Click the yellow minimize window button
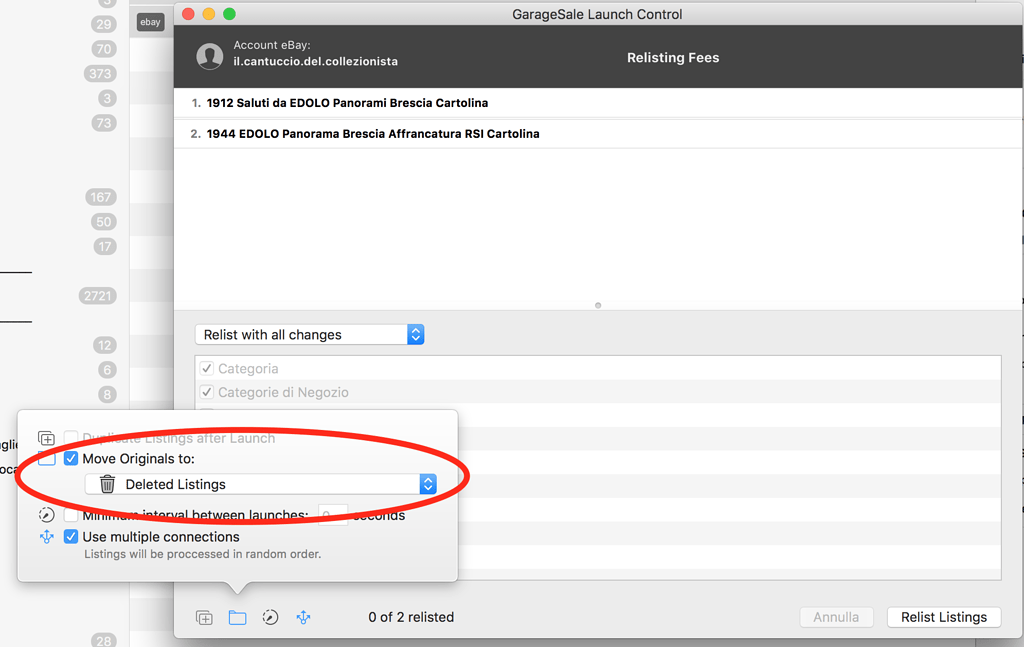Viewport: 1024px width, 647px height. coord(209,14)
